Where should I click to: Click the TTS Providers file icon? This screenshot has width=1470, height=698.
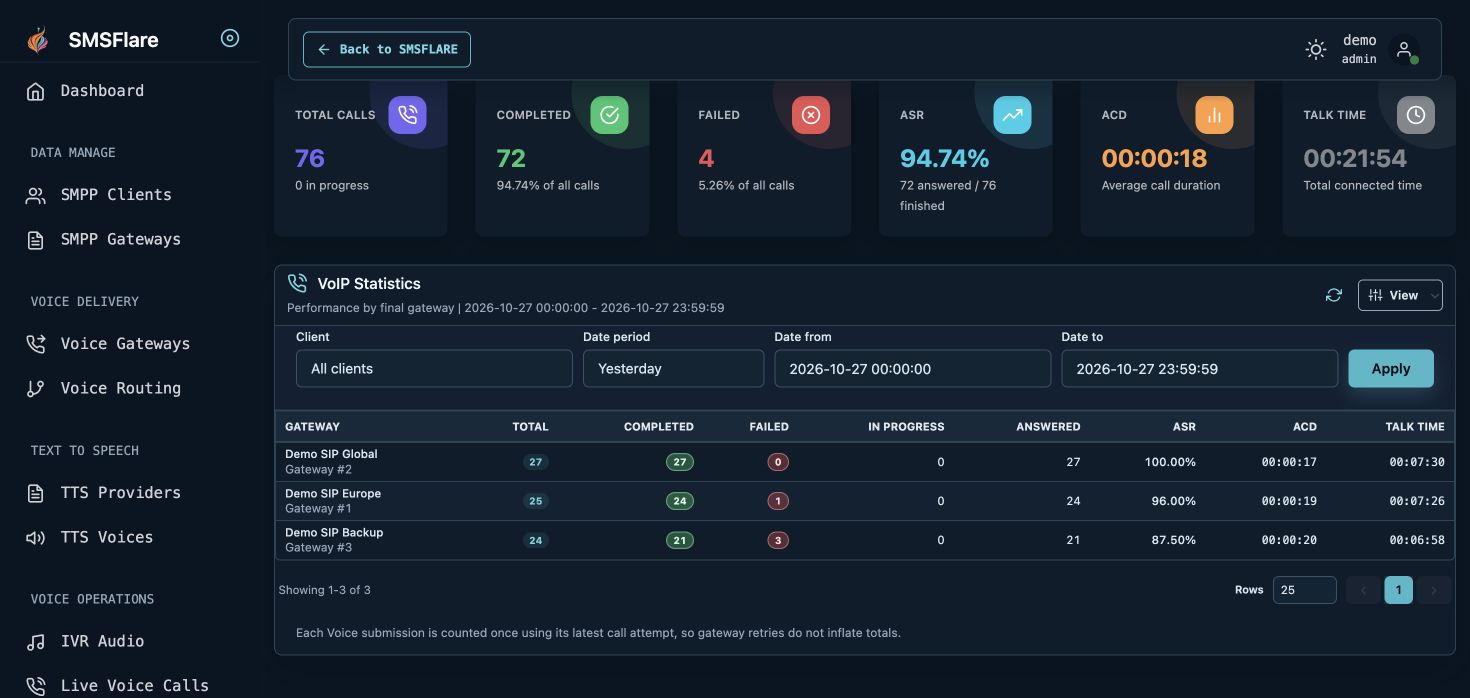pyautogui.click(x=36, y=493)
